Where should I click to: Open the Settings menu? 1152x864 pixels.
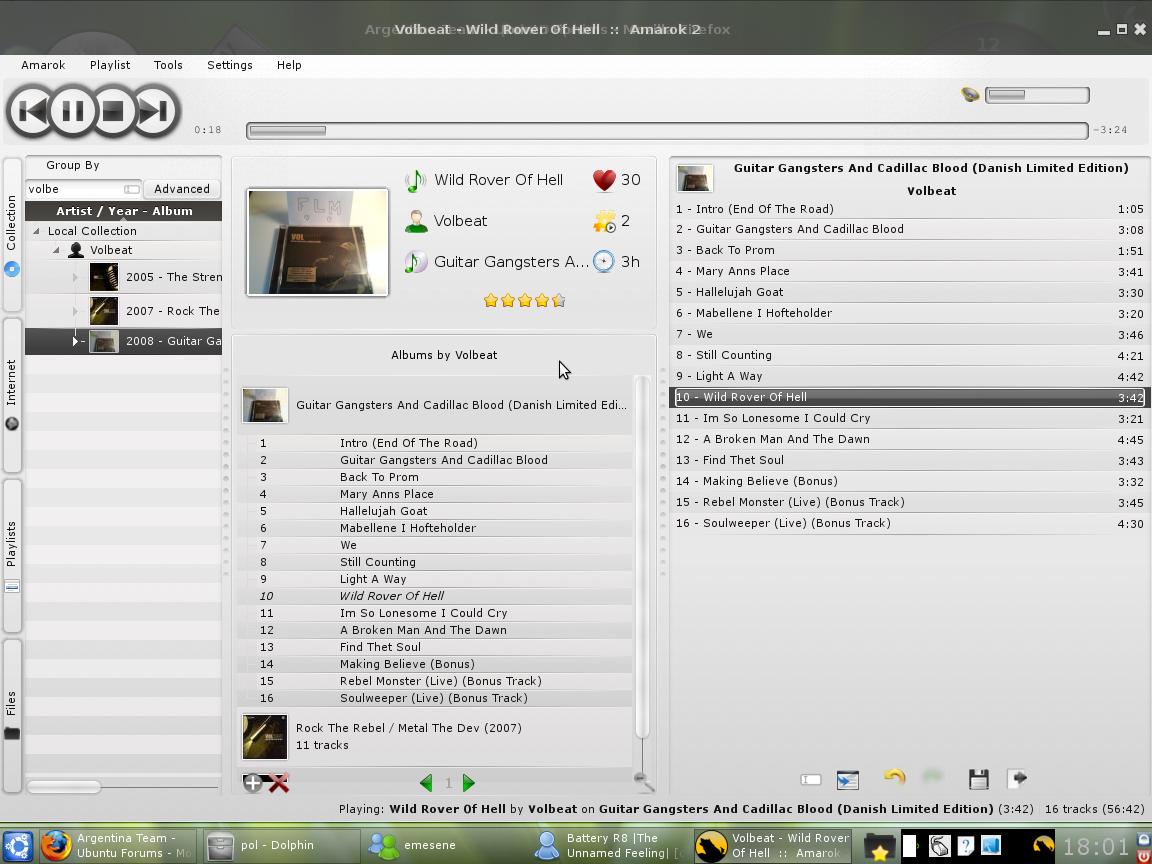click(230, 65)
